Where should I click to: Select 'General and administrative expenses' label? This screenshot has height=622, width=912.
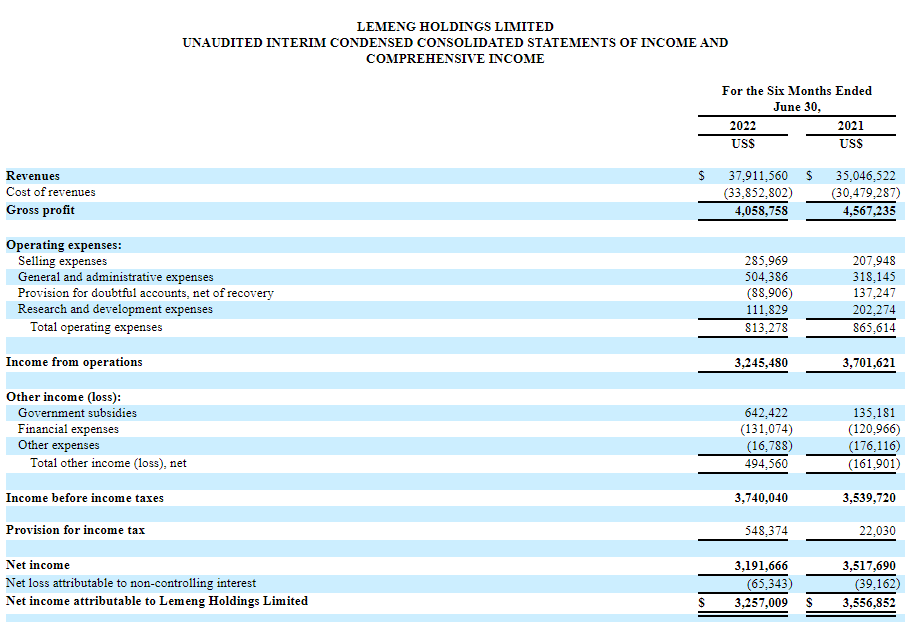point(115,277)
